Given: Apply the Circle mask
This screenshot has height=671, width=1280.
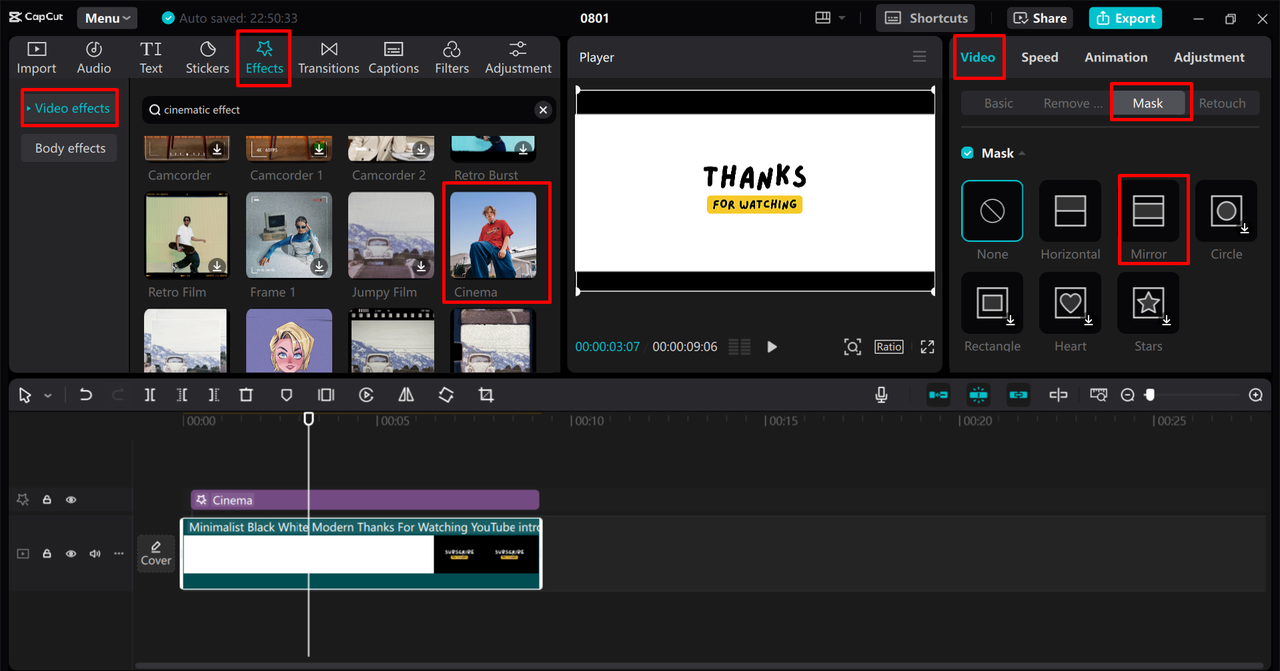Looking at the screenshot, I should [x=1226, y=211].
